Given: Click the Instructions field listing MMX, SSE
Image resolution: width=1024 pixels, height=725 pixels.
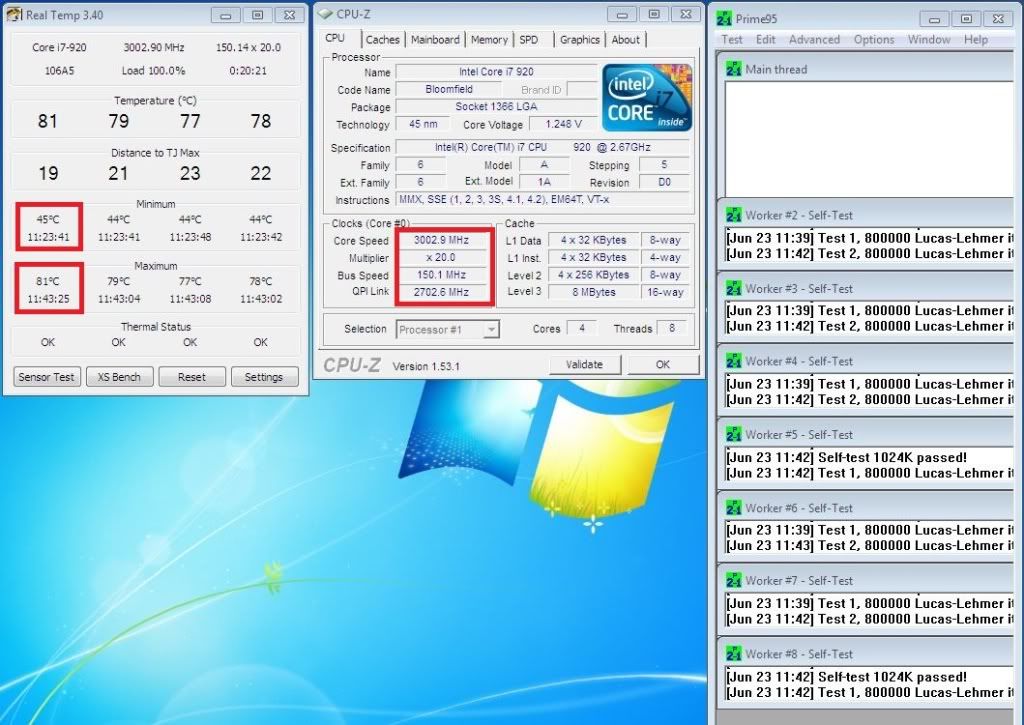Looking at the screenshot, I should 543,200.
